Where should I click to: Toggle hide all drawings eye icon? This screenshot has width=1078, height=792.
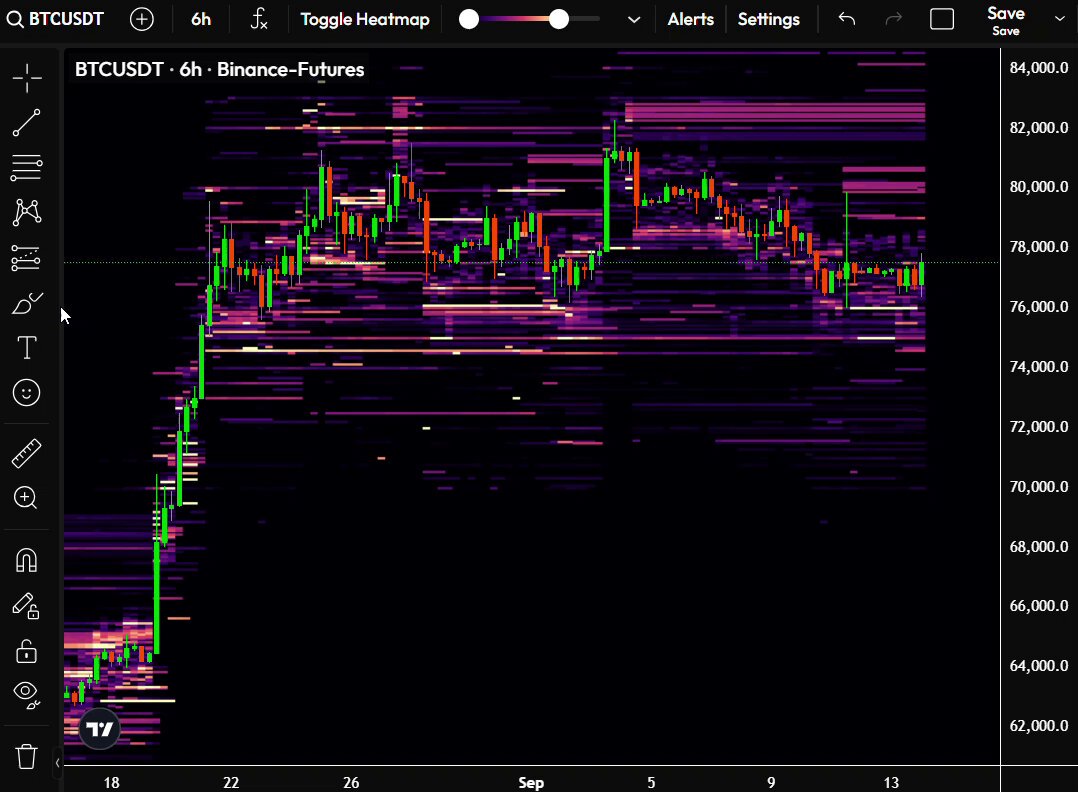tap(27, 695)
